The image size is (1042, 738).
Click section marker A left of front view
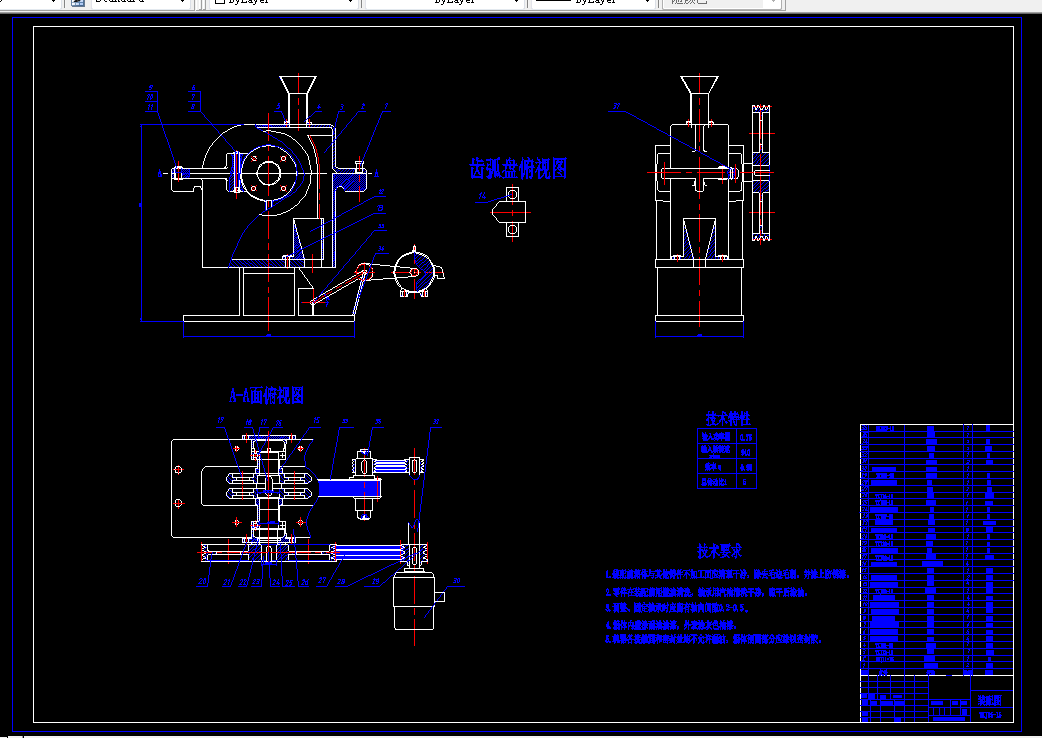pyautogui.click(x=159, y=174)
